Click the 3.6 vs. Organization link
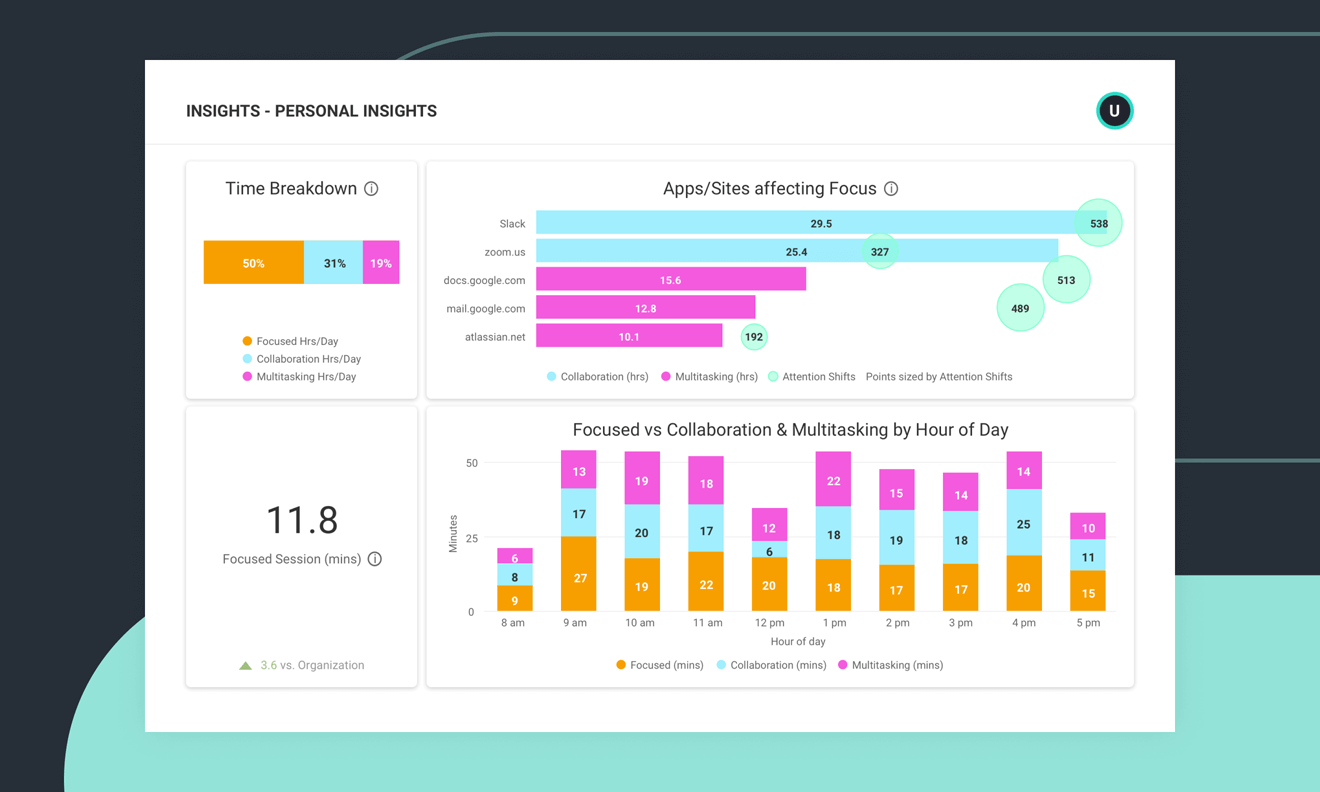Viewport: 1320px width, 792px height. [x=302, y=665]
